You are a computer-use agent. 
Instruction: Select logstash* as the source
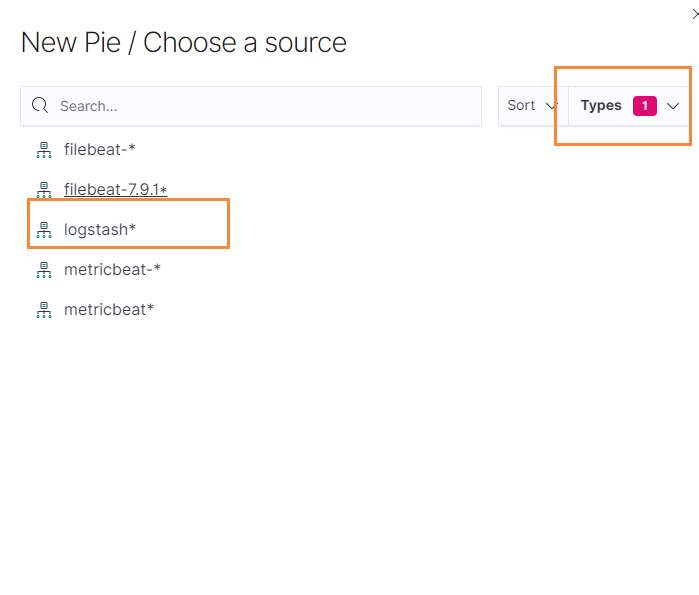pyautogui.click(x=100, y=230)
